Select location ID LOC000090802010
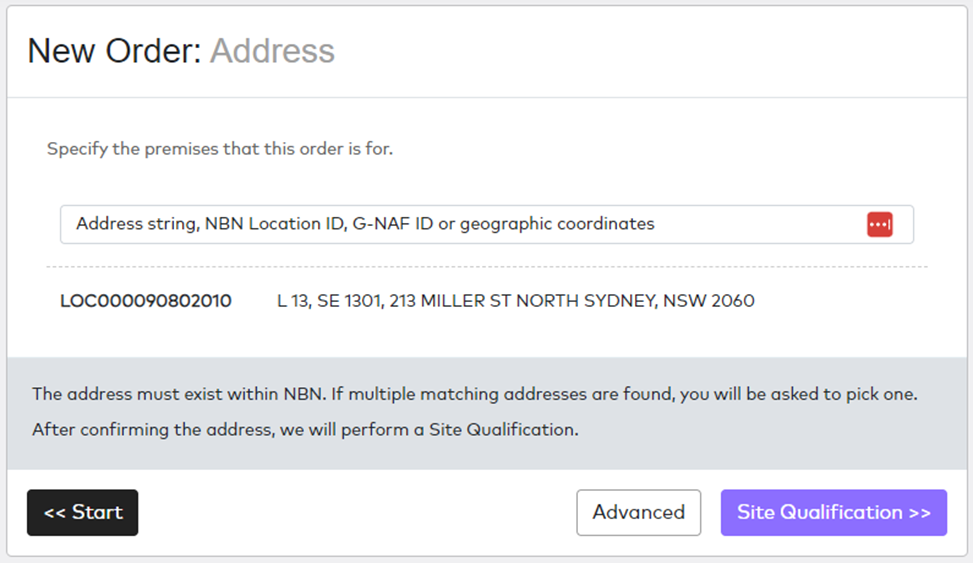This screenshot has height=563, width=973. point(146,301)
